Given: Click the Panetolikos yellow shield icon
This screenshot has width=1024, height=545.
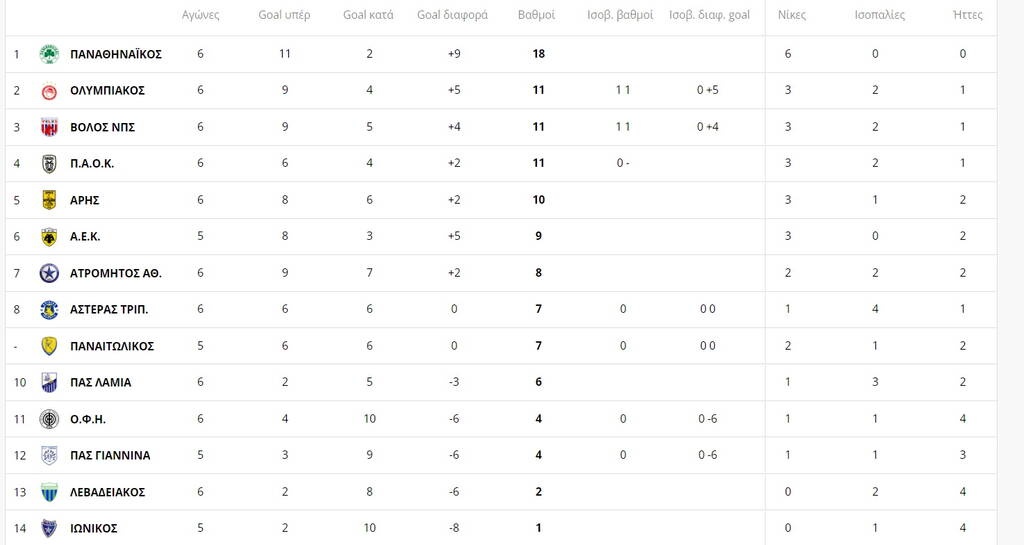Looking at the screenshot, I should 49,346.
